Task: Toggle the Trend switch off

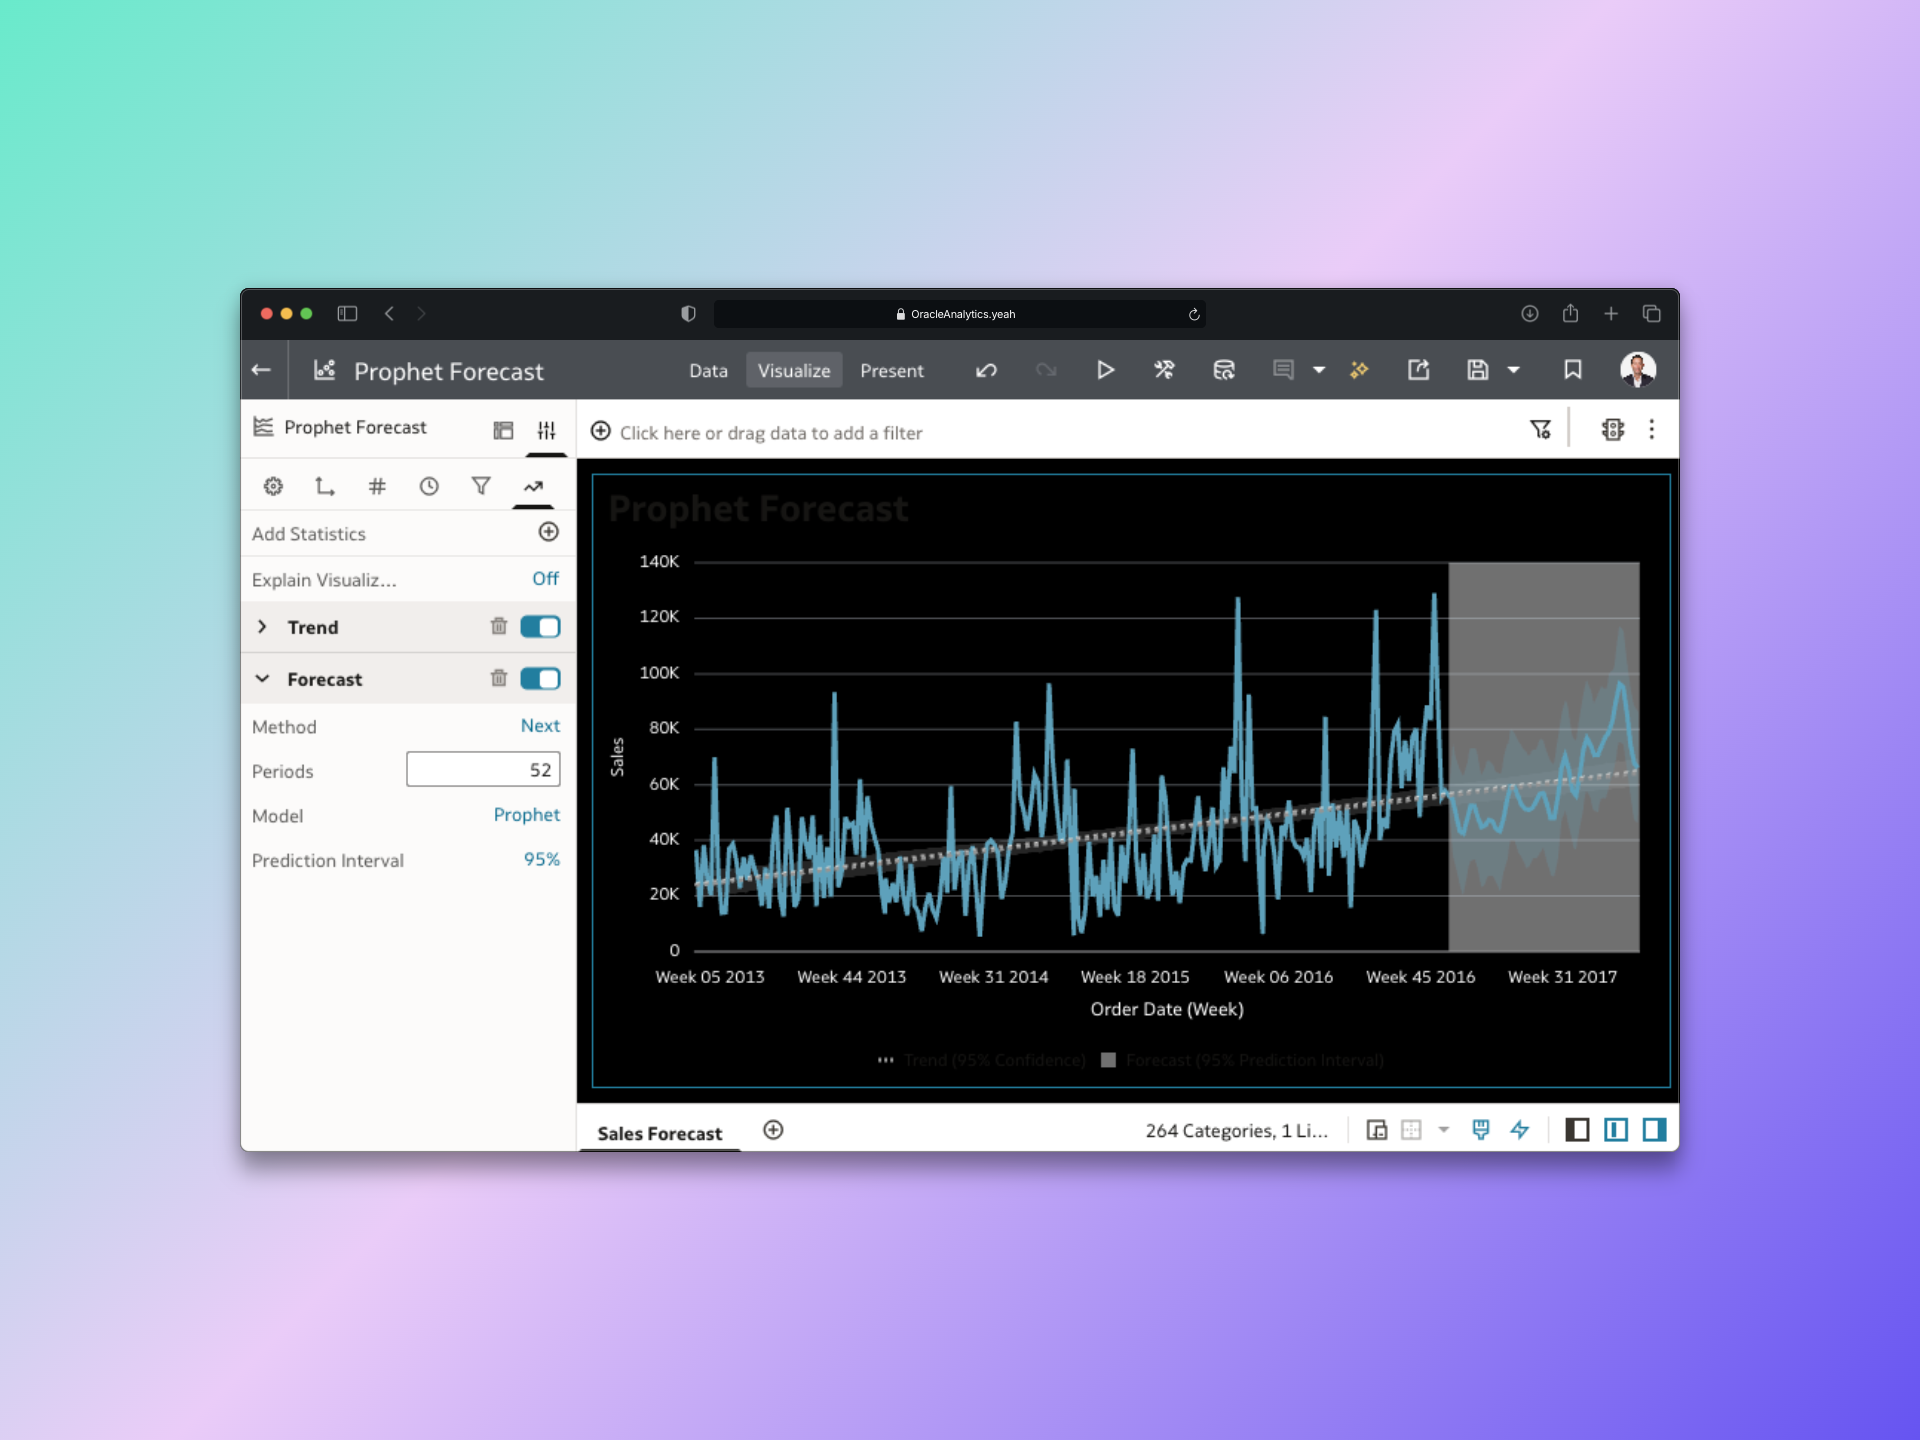Action: [540, 627]
